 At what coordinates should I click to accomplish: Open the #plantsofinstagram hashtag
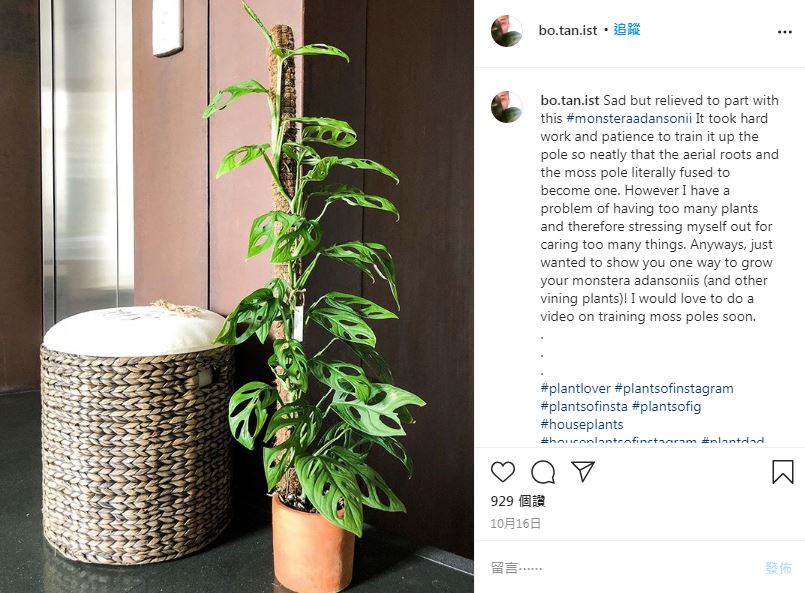click(674, 388)
